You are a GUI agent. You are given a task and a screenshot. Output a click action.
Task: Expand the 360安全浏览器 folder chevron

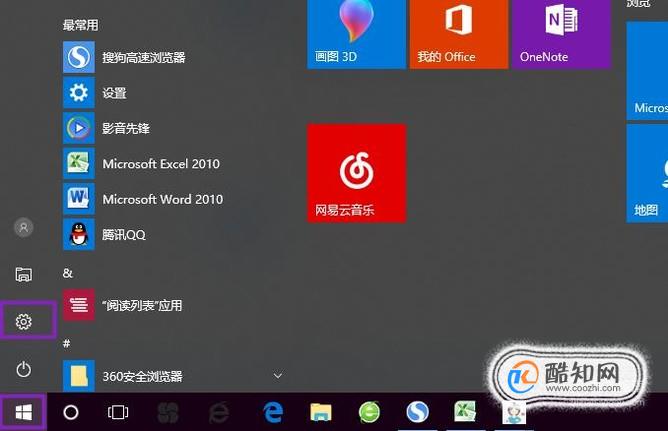278,376
